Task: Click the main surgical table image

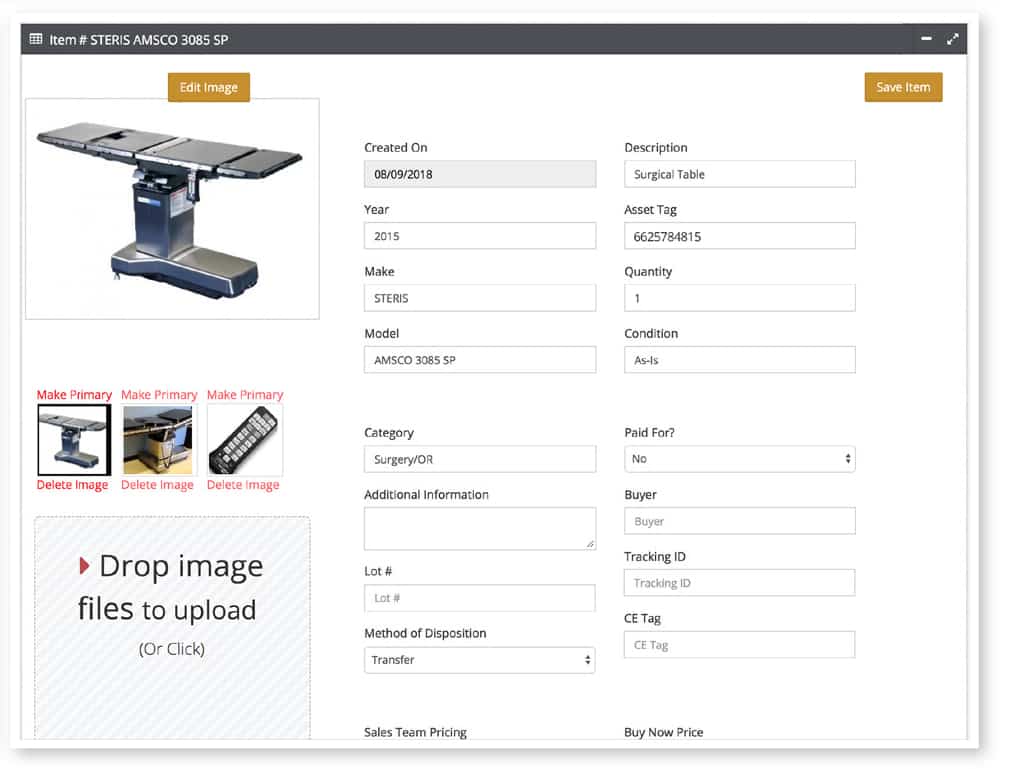Action: [172, 208]
